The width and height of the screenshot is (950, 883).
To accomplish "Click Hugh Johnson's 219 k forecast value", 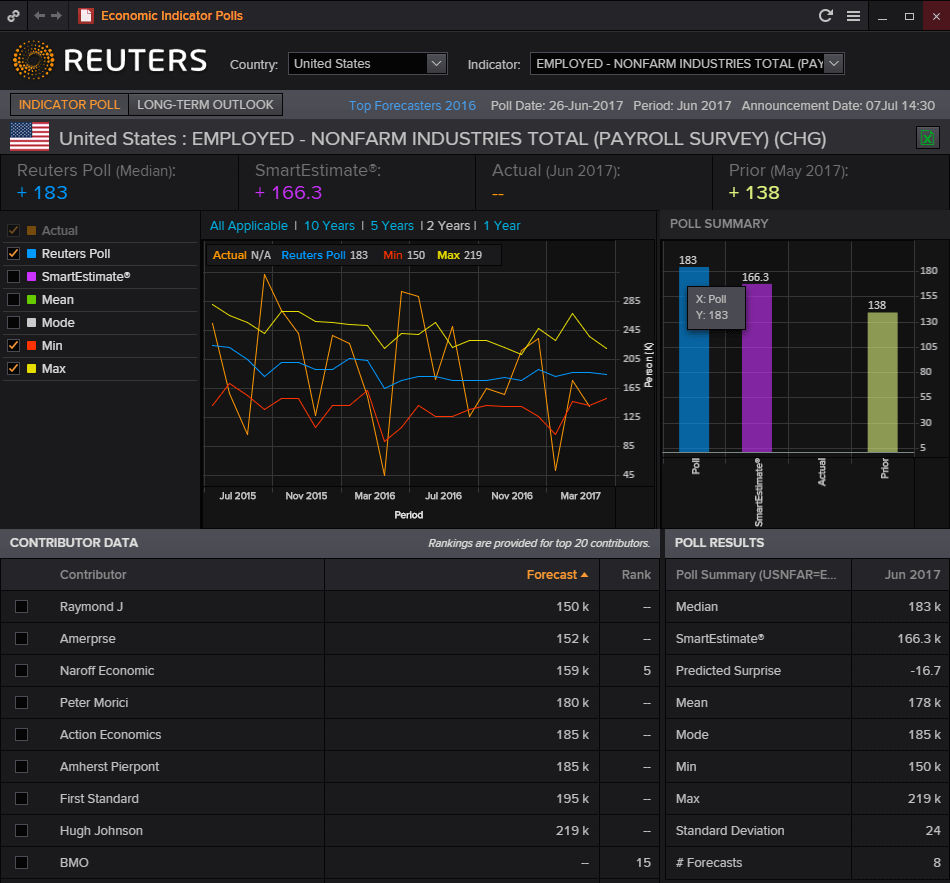I will click(573, 830).
